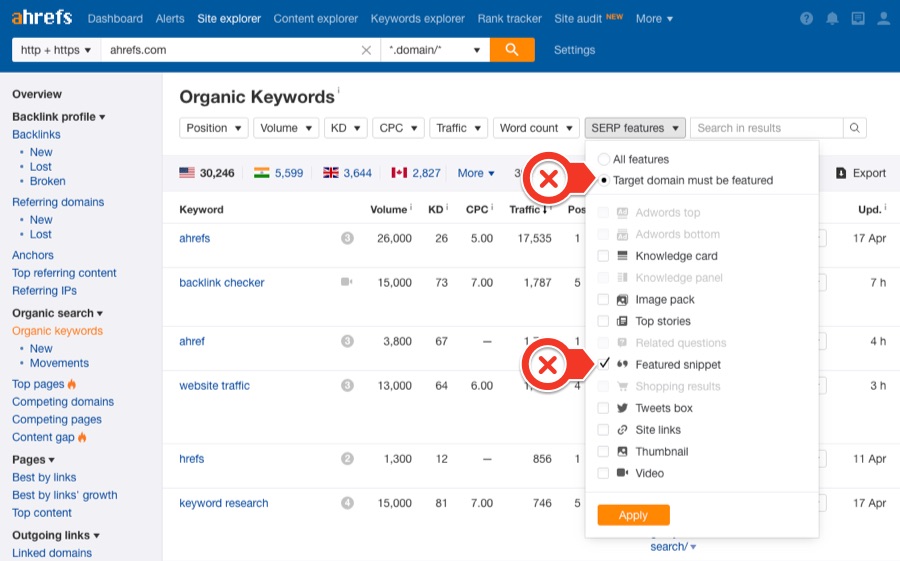Select Target domain must be featured radio
The height and width of the screenshot is (561, 900).
coord(603,180)
